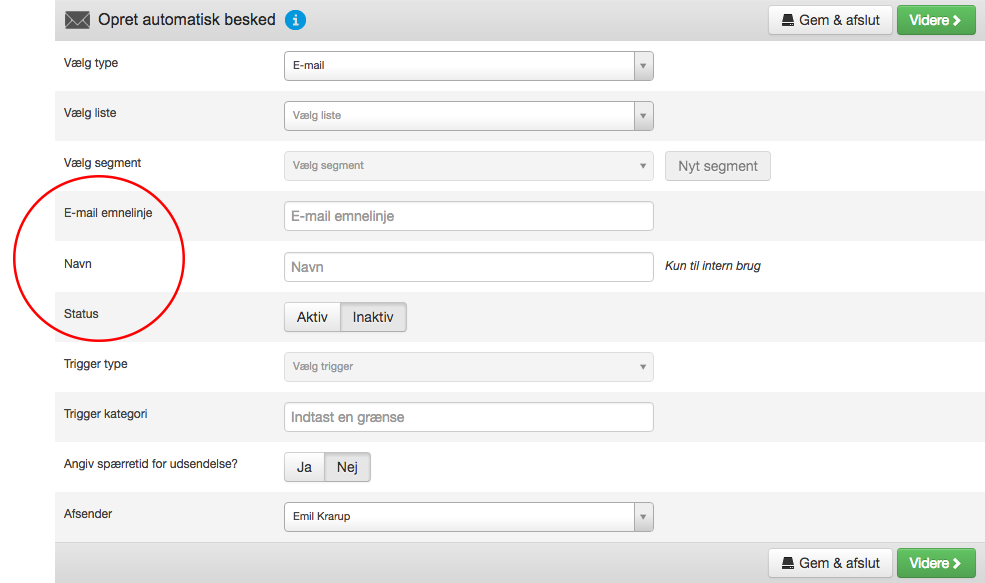Click the Vælg type dropdown arrow

click(x=643, y=66)
